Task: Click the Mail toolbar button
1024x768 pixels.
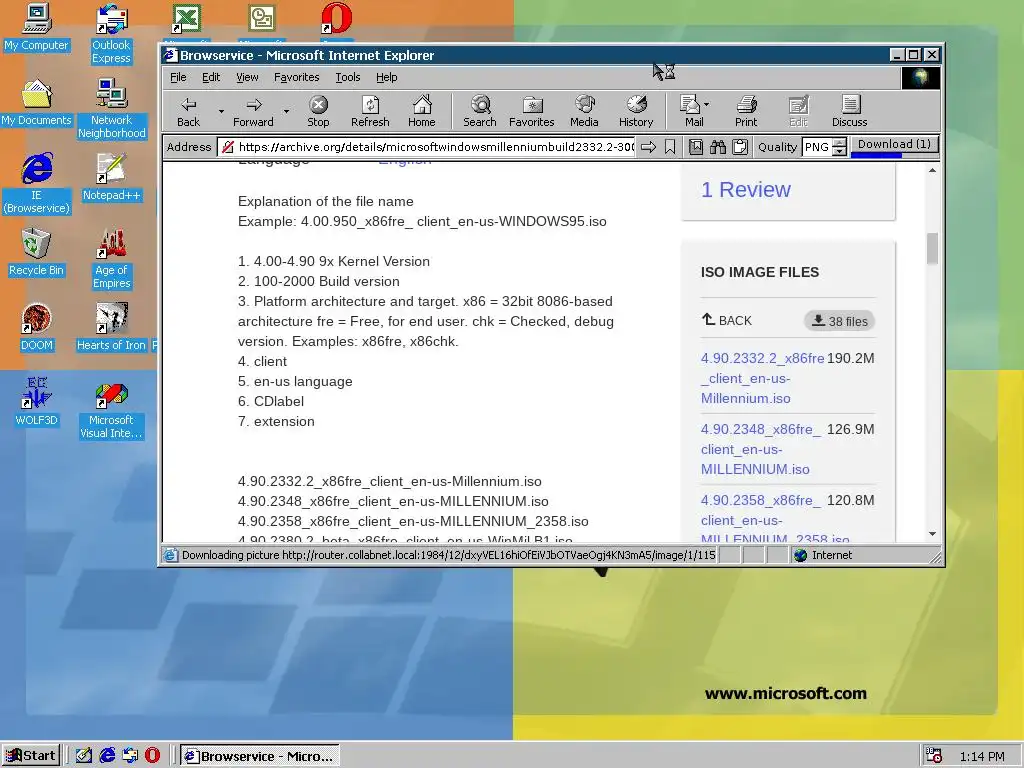Action: tap(691, 111)
